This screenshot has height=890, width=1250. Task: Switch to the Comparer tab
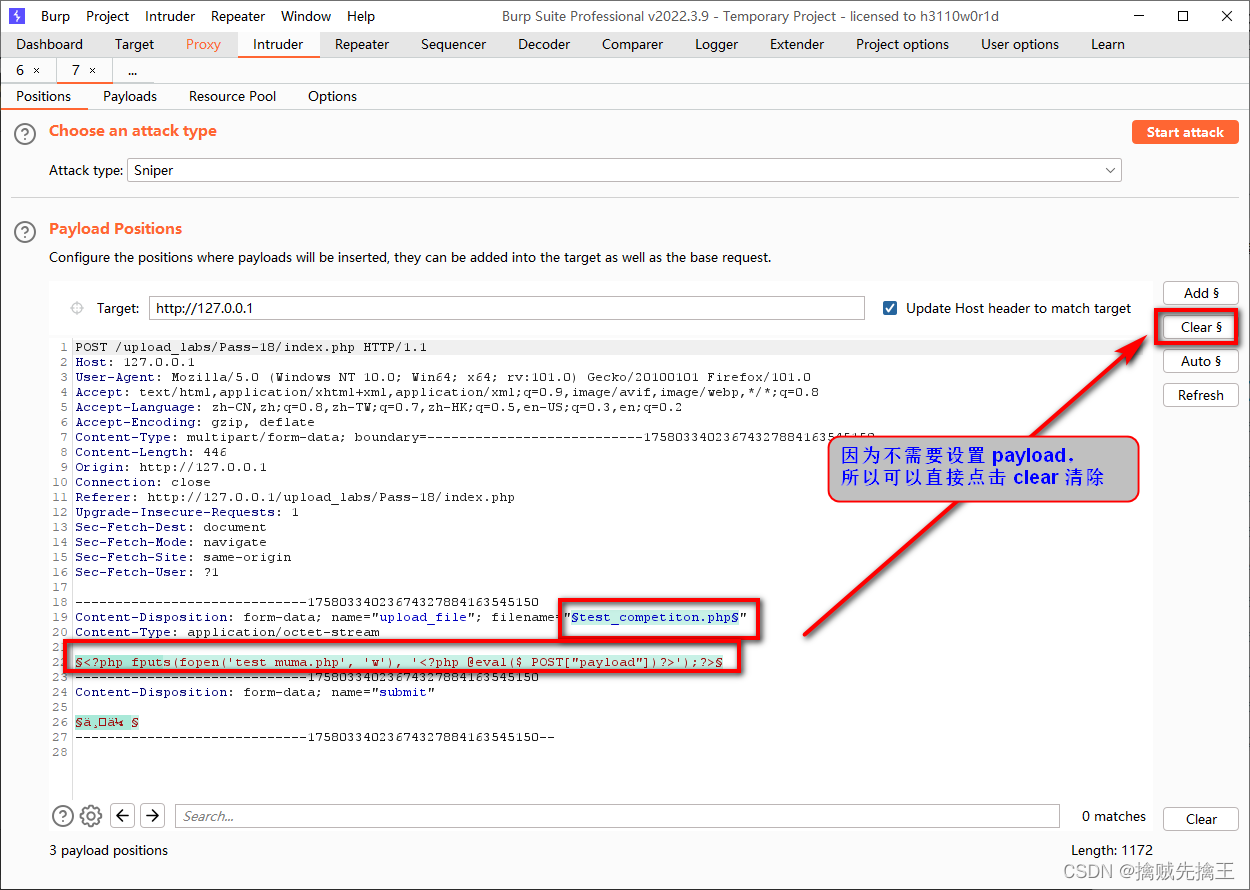pos(632,44)
